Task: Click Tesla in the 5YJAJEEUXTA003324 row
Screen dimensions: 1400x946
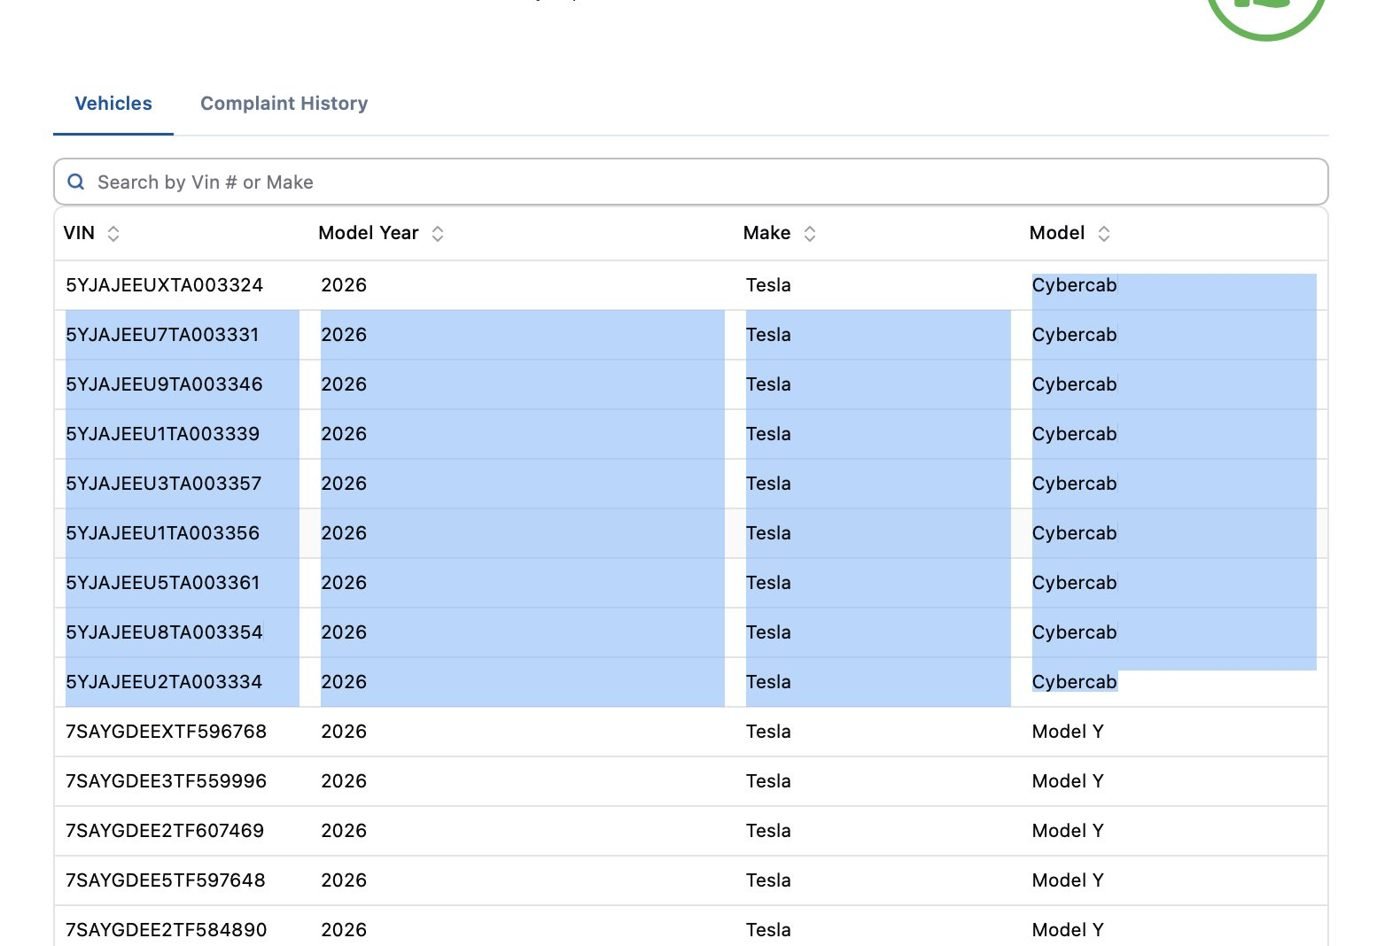Action: tap(768, 285)
